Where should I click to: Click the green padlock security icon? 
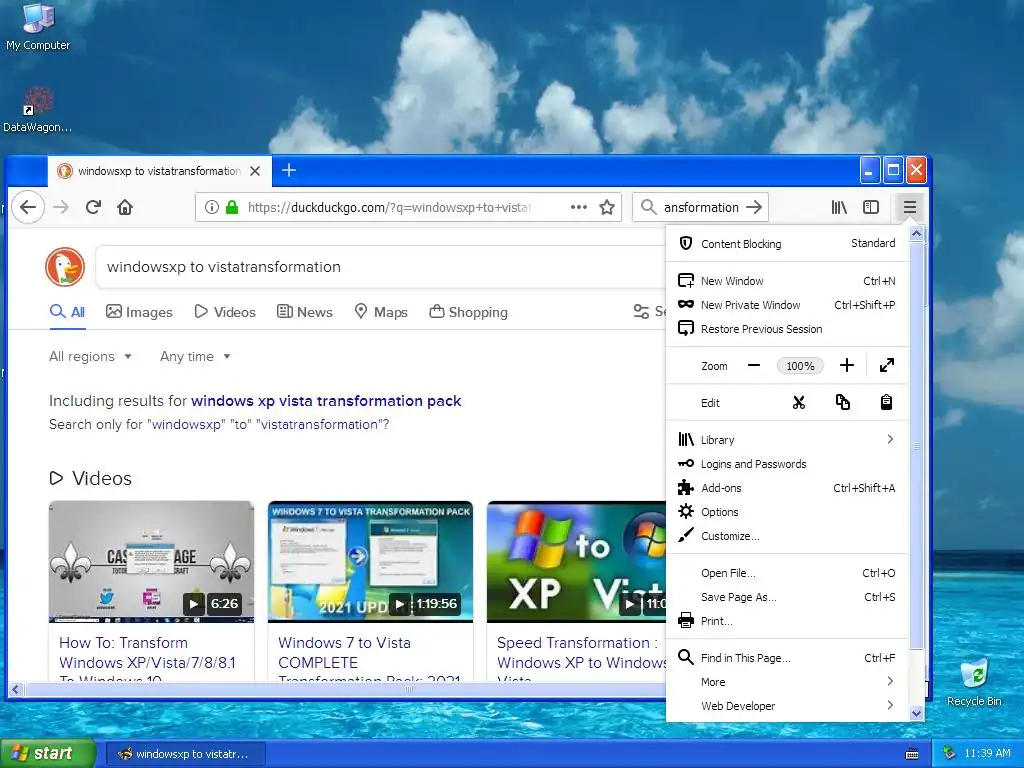(x=232, y=208)
